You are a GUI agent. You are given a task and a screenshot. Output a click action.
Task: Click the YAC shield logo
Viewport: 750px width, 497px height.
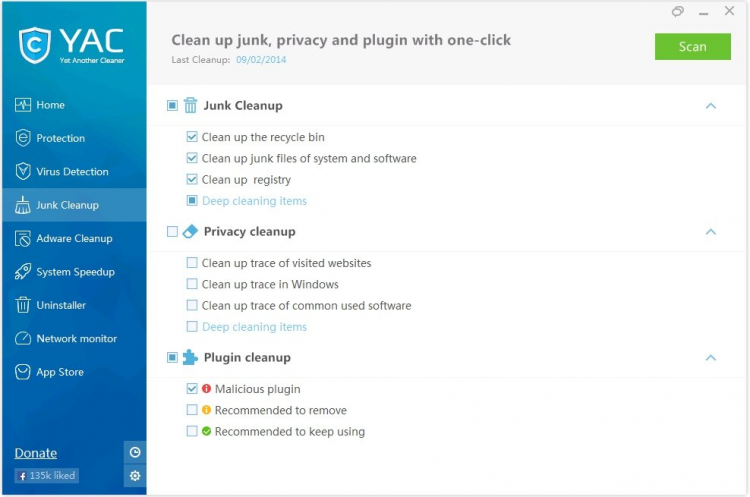coord(35,45)
